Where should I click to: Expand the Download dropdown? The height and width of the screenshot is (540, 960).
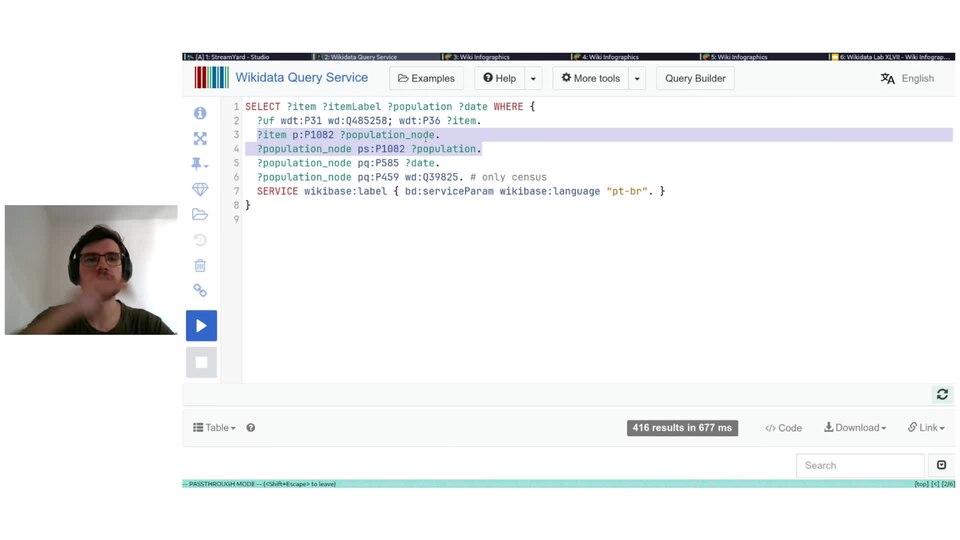pyautogui.click(x=855, y=428)
